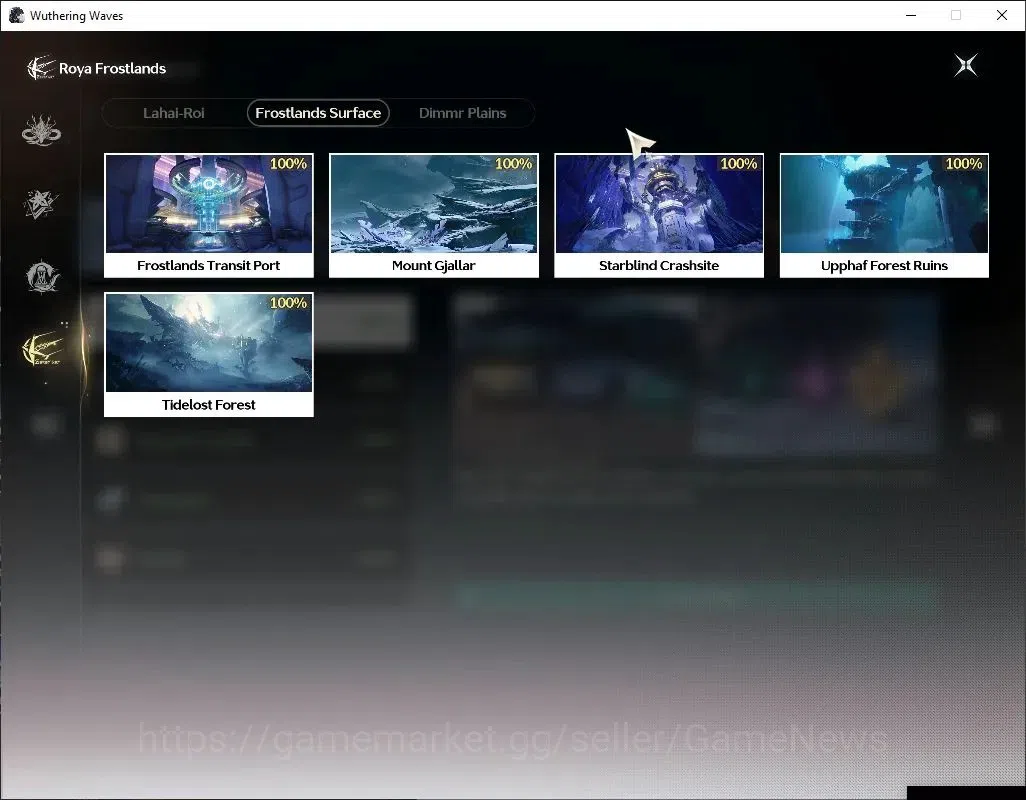The image size is (1026, 800).
Task: Open Upphaf Forest Ruins area card
Action: pyautogui.click(x=884, y=215)
